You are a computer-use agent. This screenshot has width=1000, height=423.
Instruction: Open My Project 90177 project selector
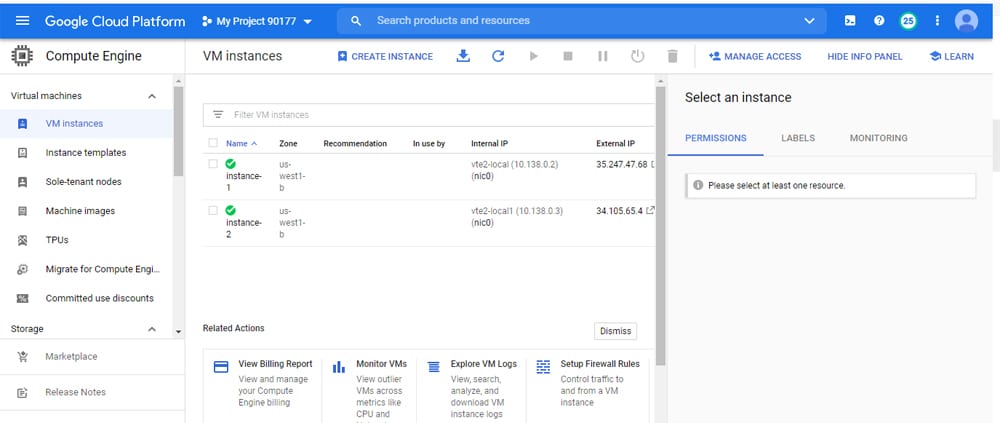pos(257,20)
